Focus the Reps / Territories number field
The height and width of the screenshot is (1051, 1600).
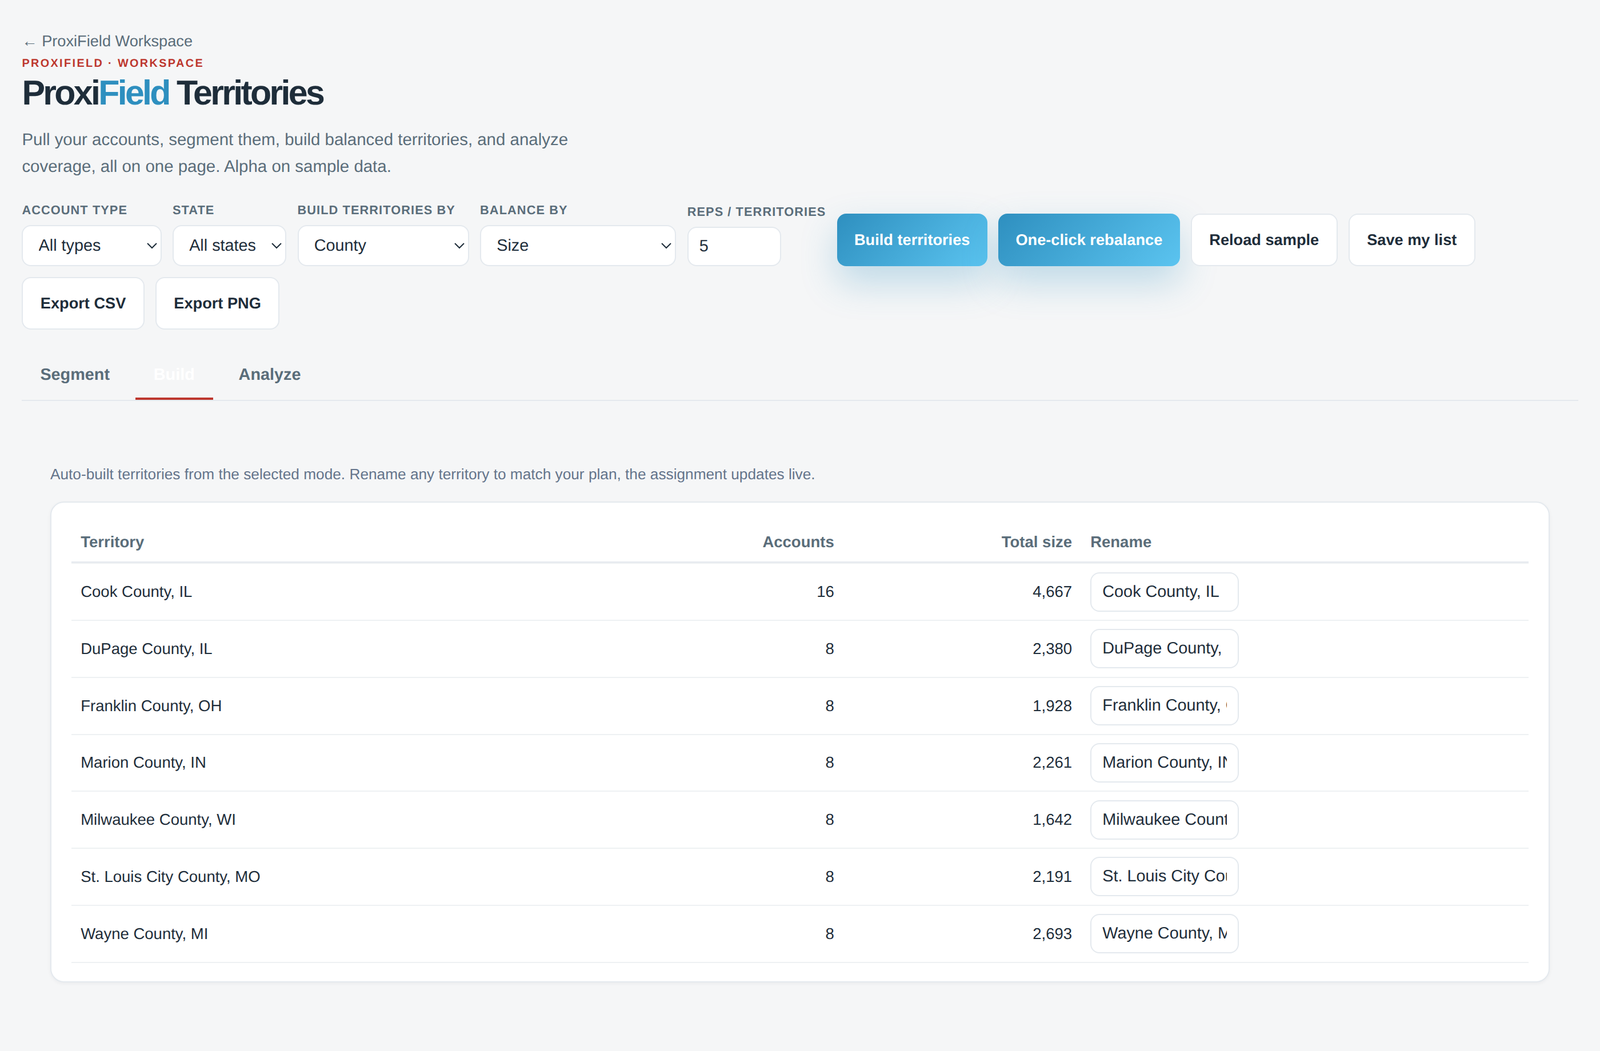[734, 246]
